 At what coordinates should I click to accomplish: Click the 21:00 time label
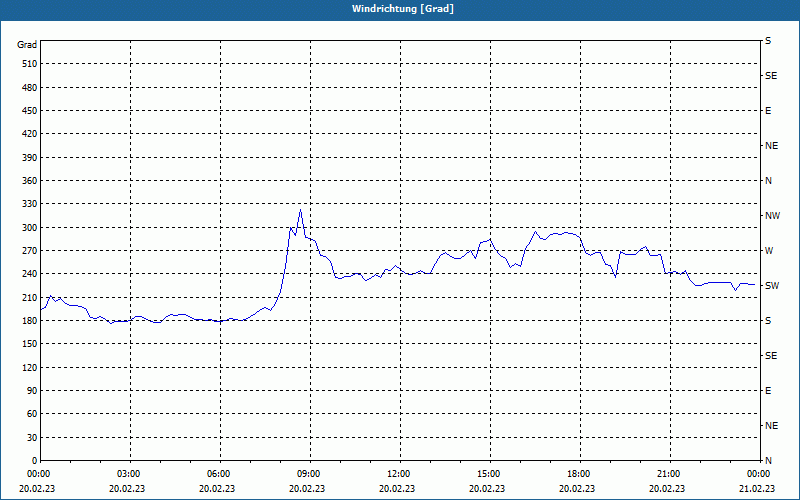pyautogui.click(x=668, y=474)
